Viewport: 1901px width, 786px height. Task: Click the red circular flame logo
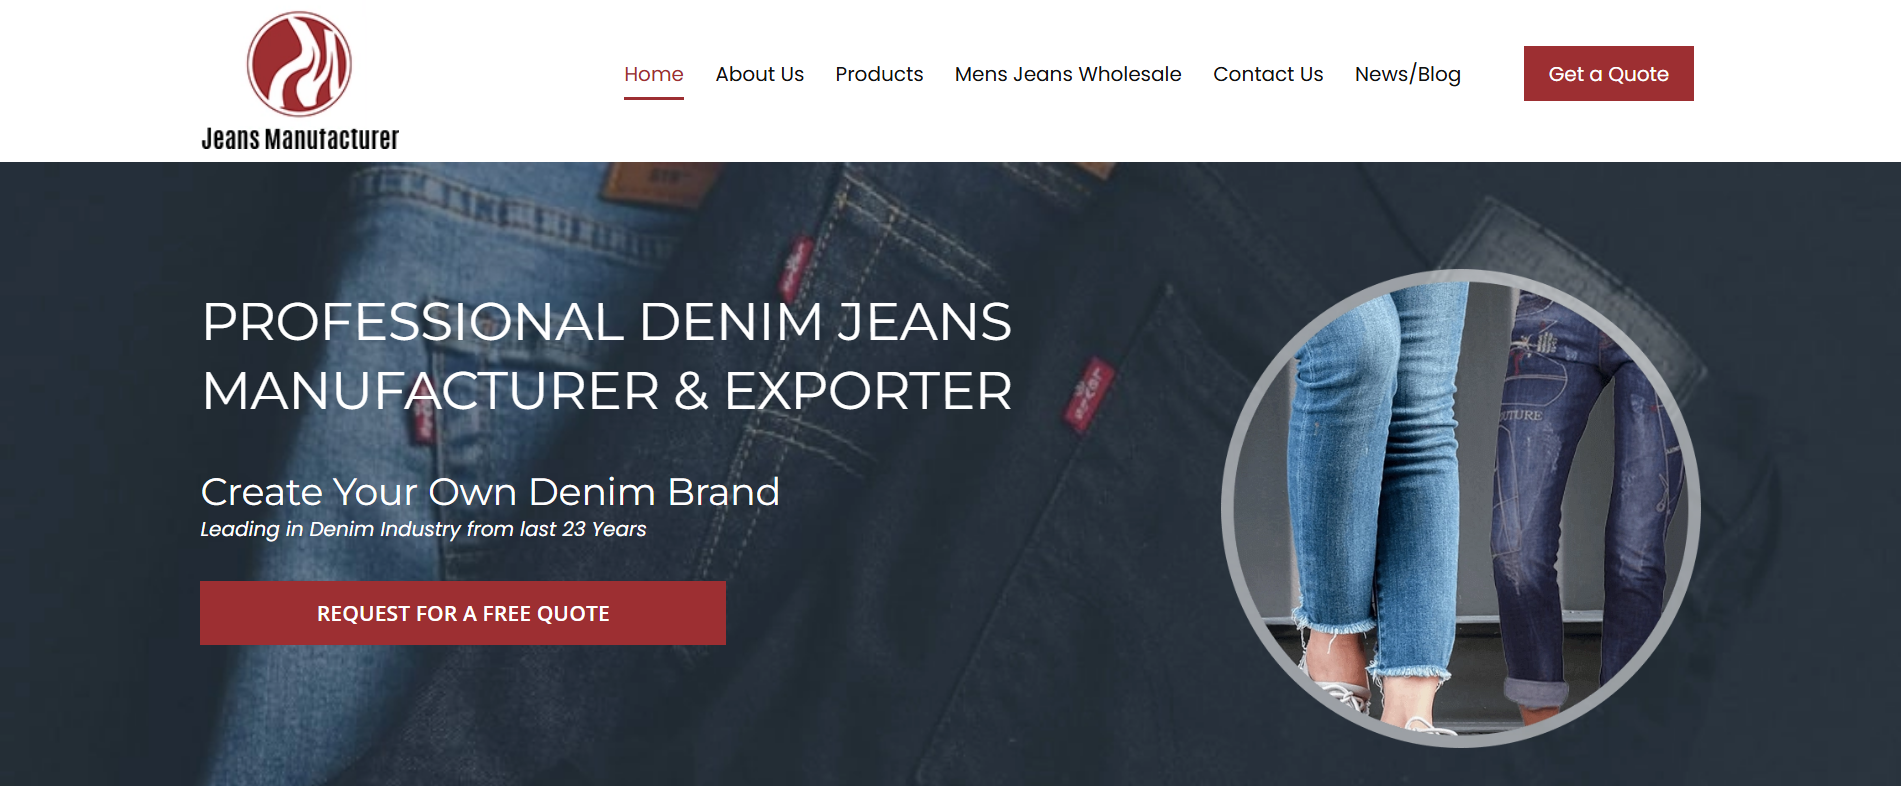pyautogui.click(x=299, y=64)
